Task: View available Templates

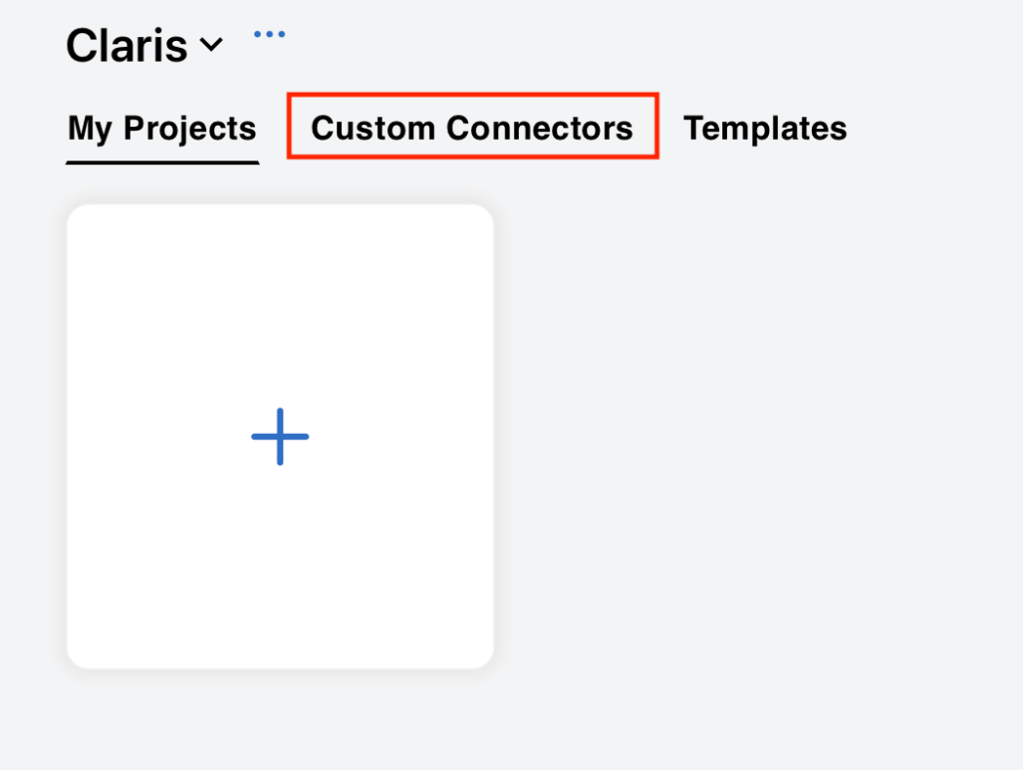Action: (765, 127)
